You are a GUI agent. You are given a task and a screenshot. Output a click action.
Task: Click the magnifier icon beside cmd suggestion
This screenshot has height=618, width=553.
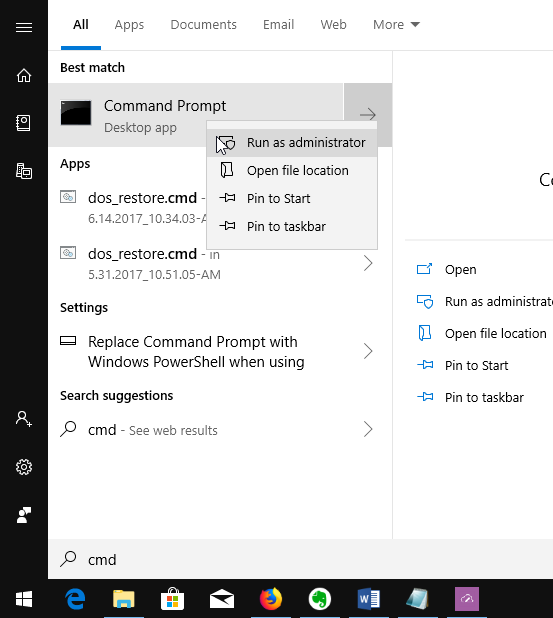pos(68,429)
